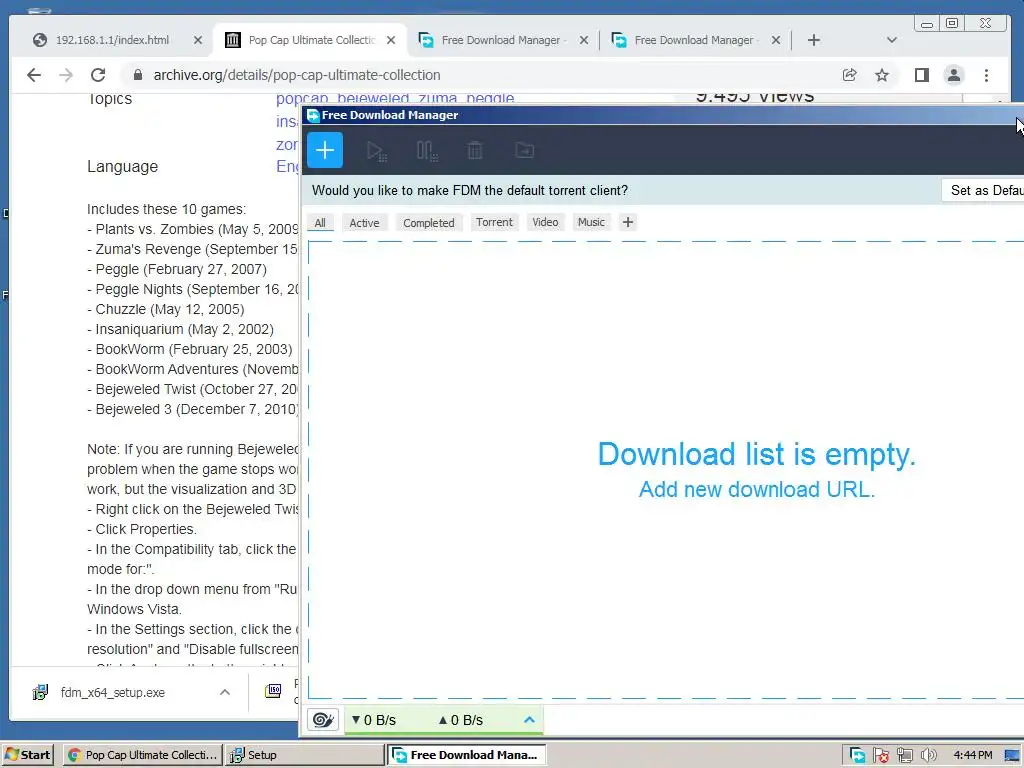Click the Set as Default button
Viewport: 1024px width, 768px height.
[x=985, y=190]
